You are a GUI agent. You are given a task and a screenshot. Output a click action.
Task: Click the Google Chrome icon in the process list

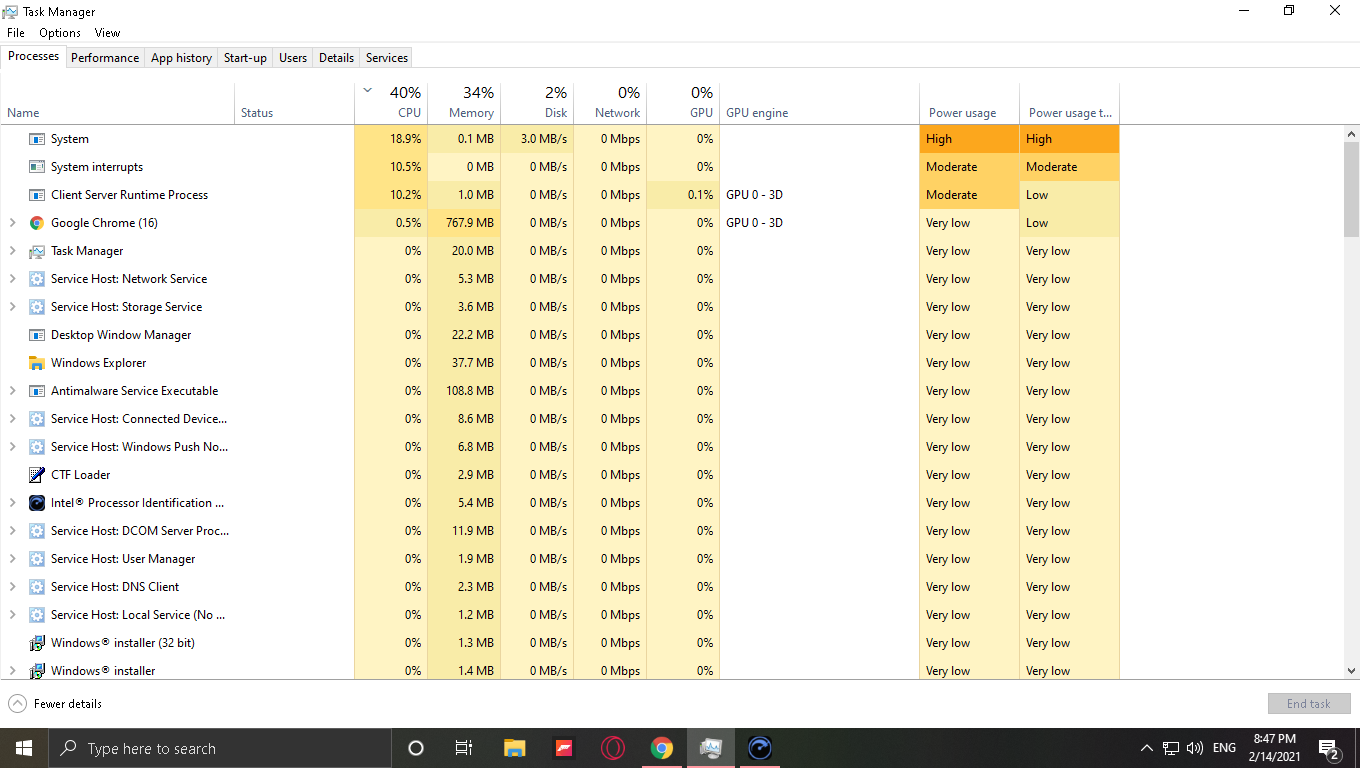(37, 223)
